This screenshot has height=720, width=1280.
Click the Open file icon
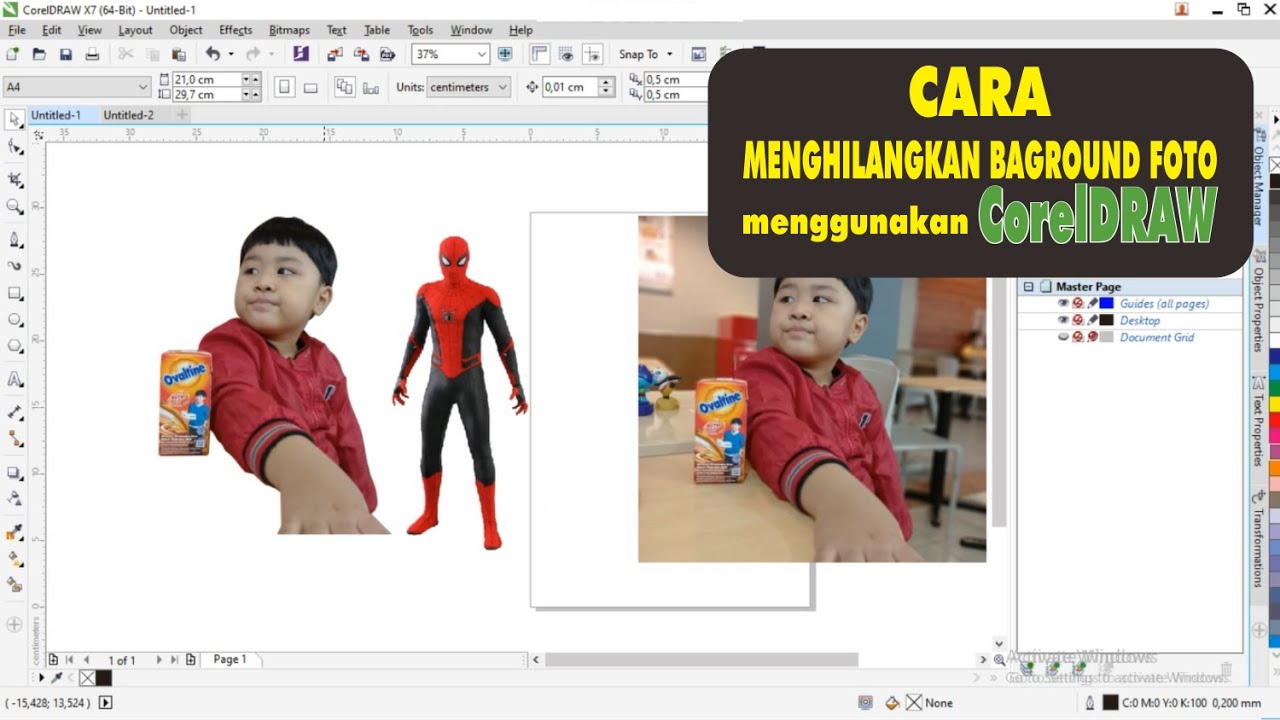pyautogui.click(x=40, y=54)
